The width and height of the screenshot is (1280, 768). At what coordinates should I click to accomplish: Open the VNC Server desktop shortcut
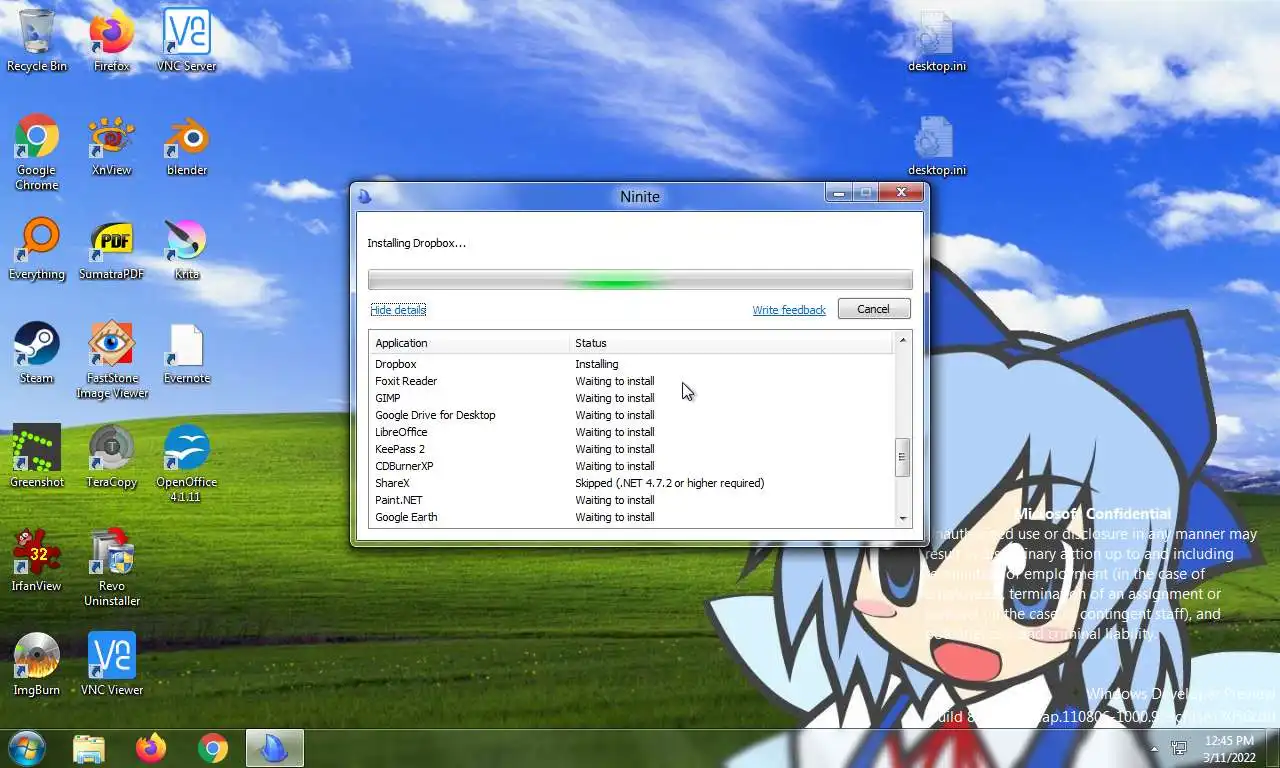click(x=186, y=41)
